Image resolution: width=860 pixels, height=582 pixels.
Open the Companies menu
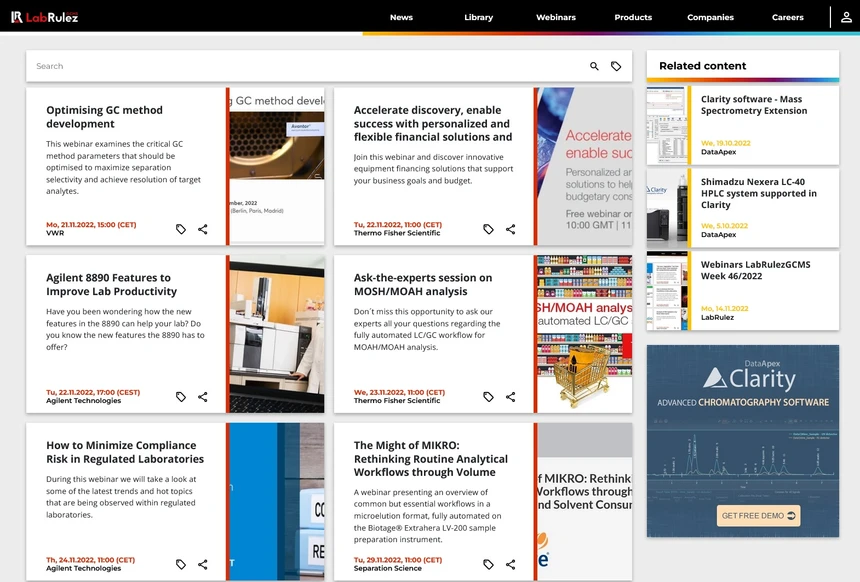(x=710, y=17)
